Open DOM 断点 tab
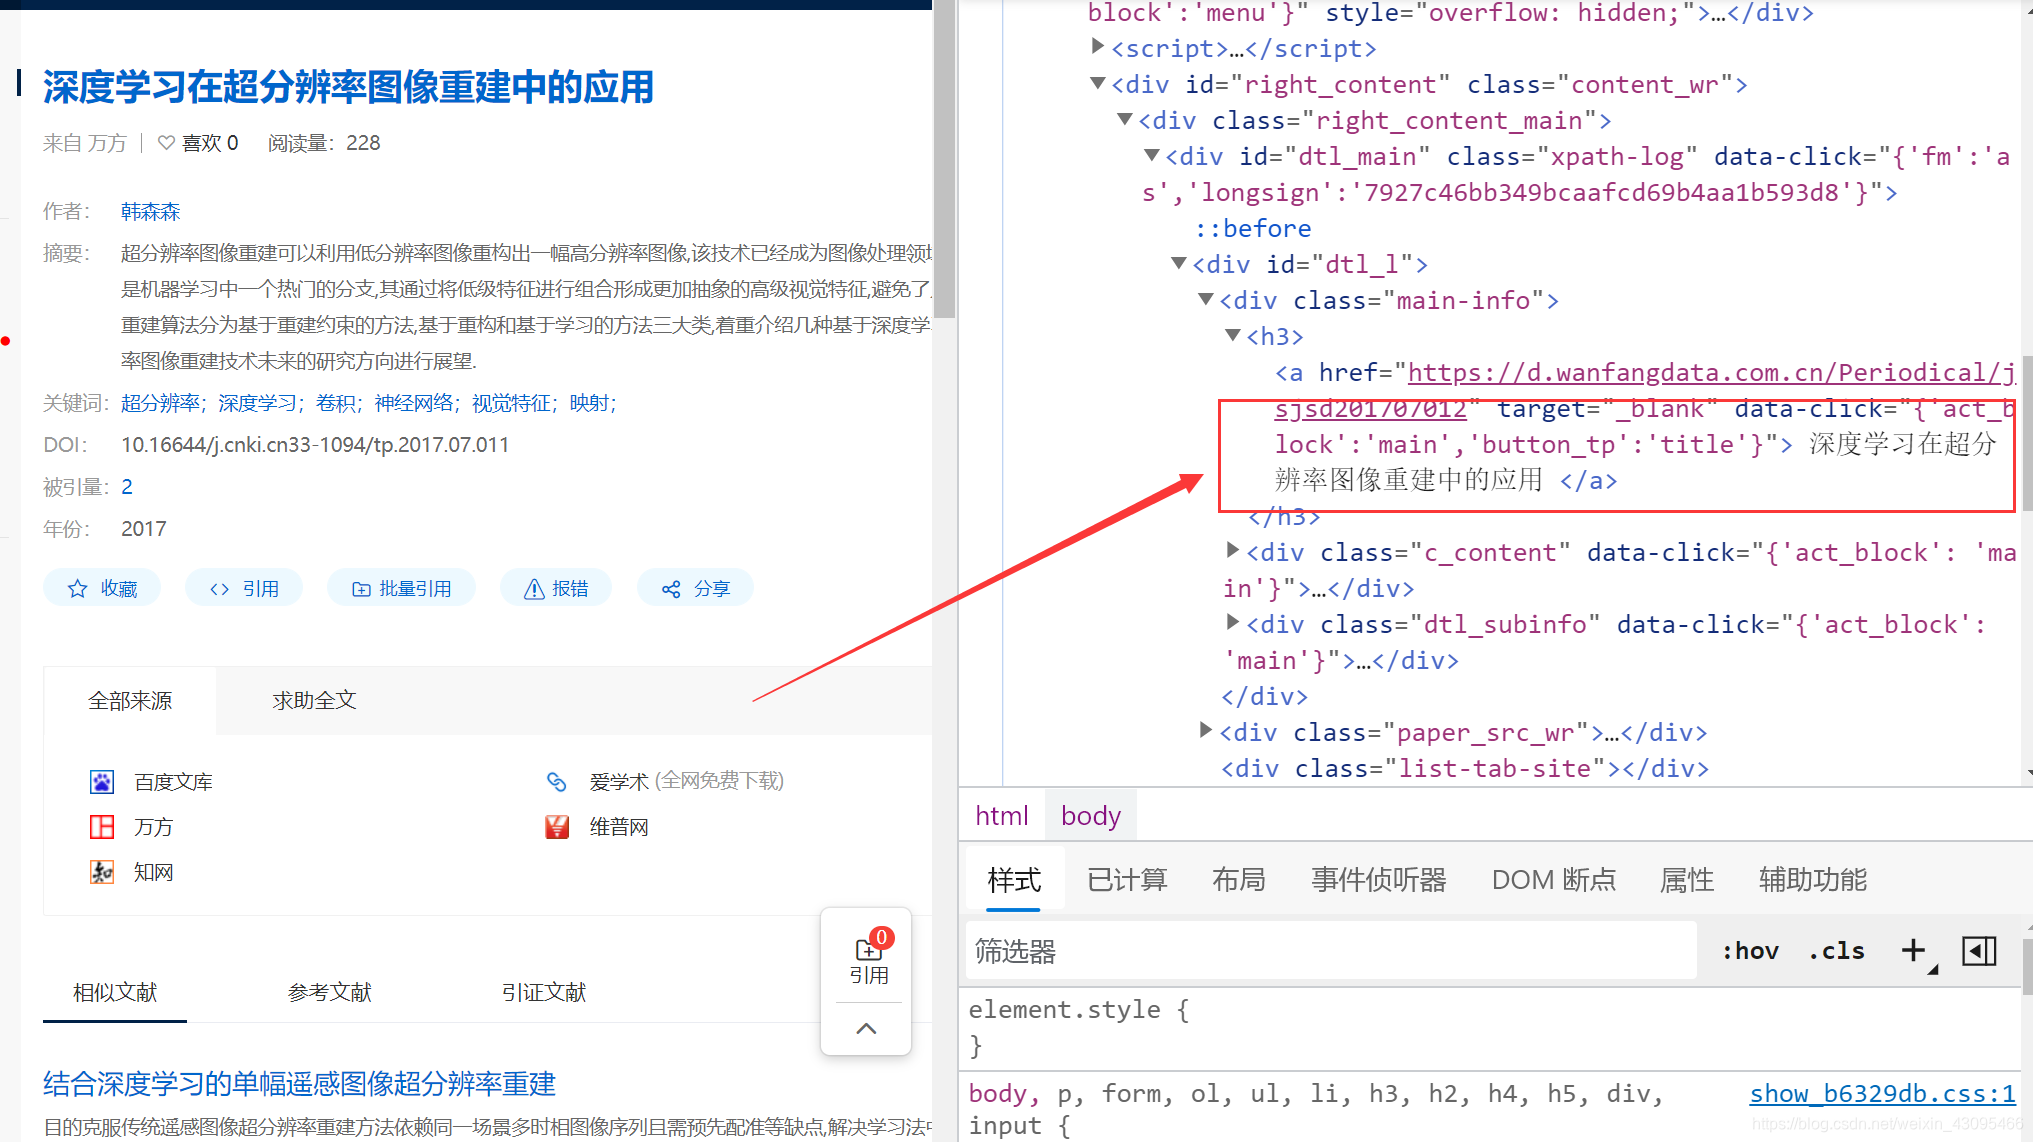Image resolution: width=2033 pixels, height=1142 pixels. pyautogui.click(x=1554, y=880)
